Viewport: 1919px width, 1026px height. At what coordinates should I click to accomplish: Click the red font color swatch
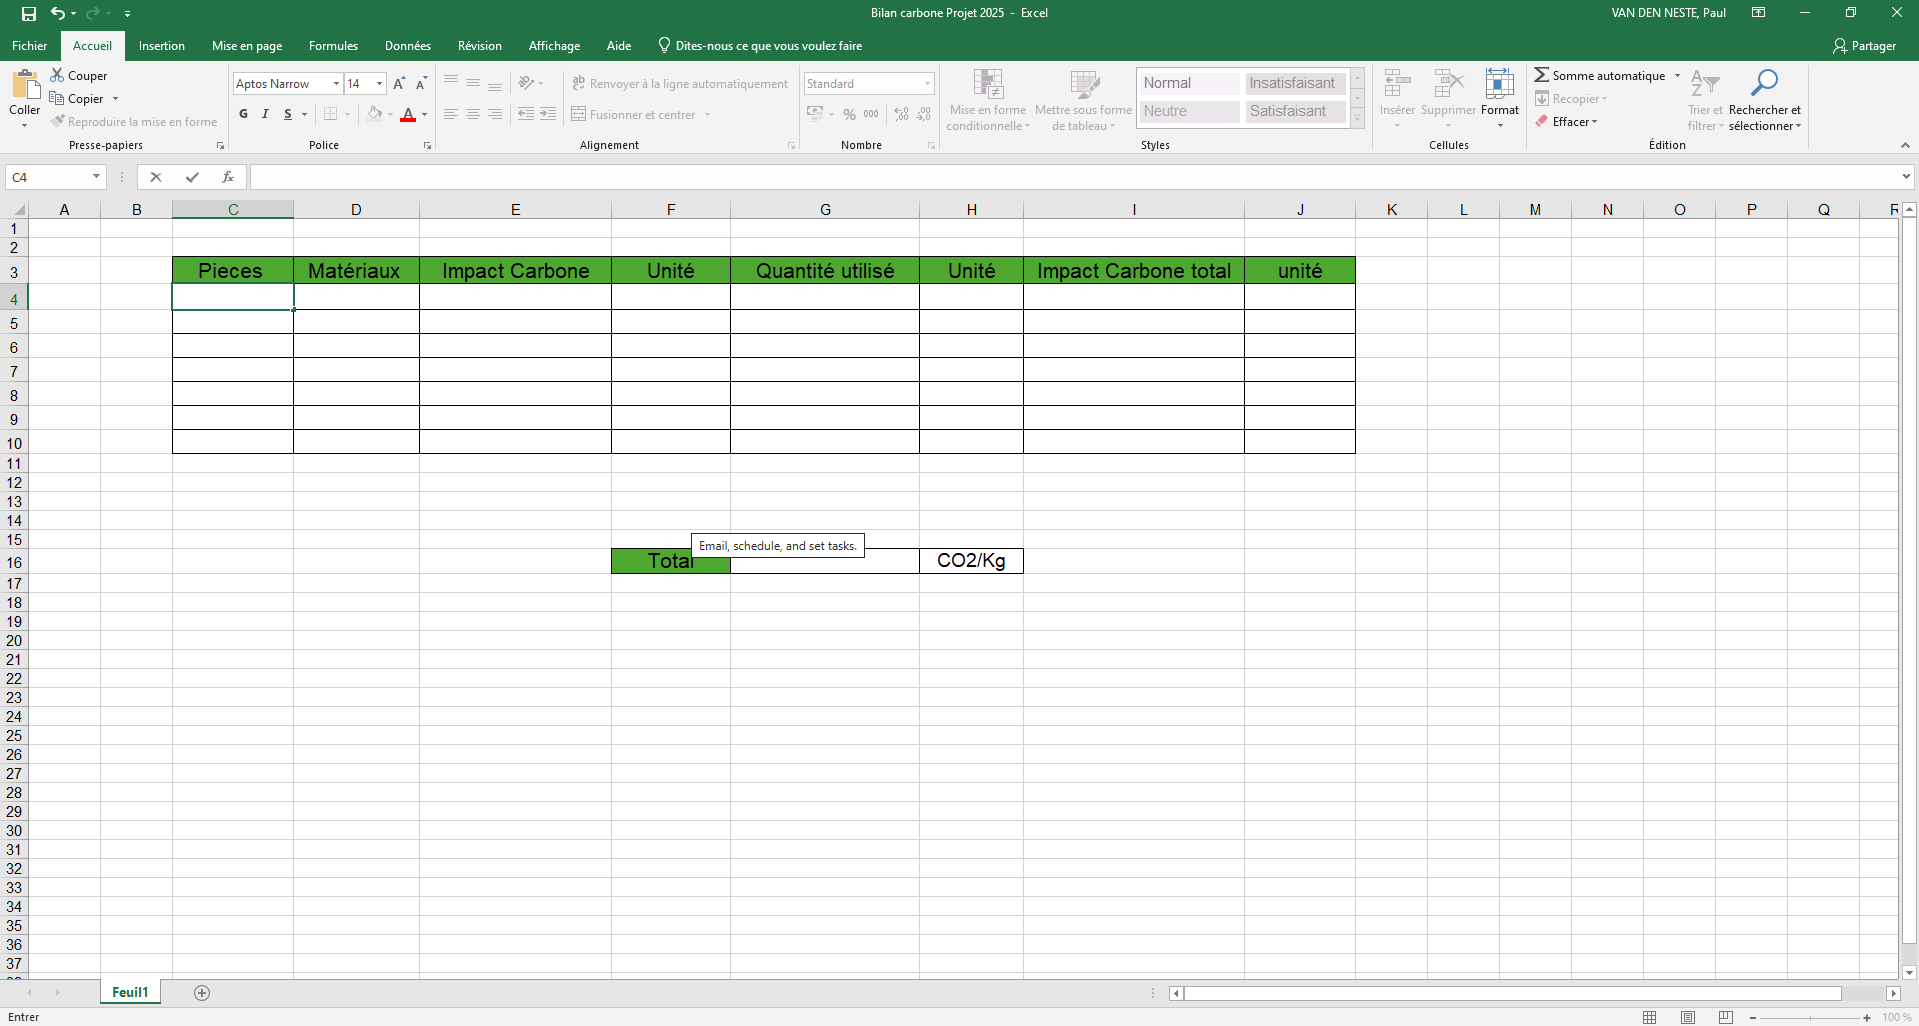(408, 115)
